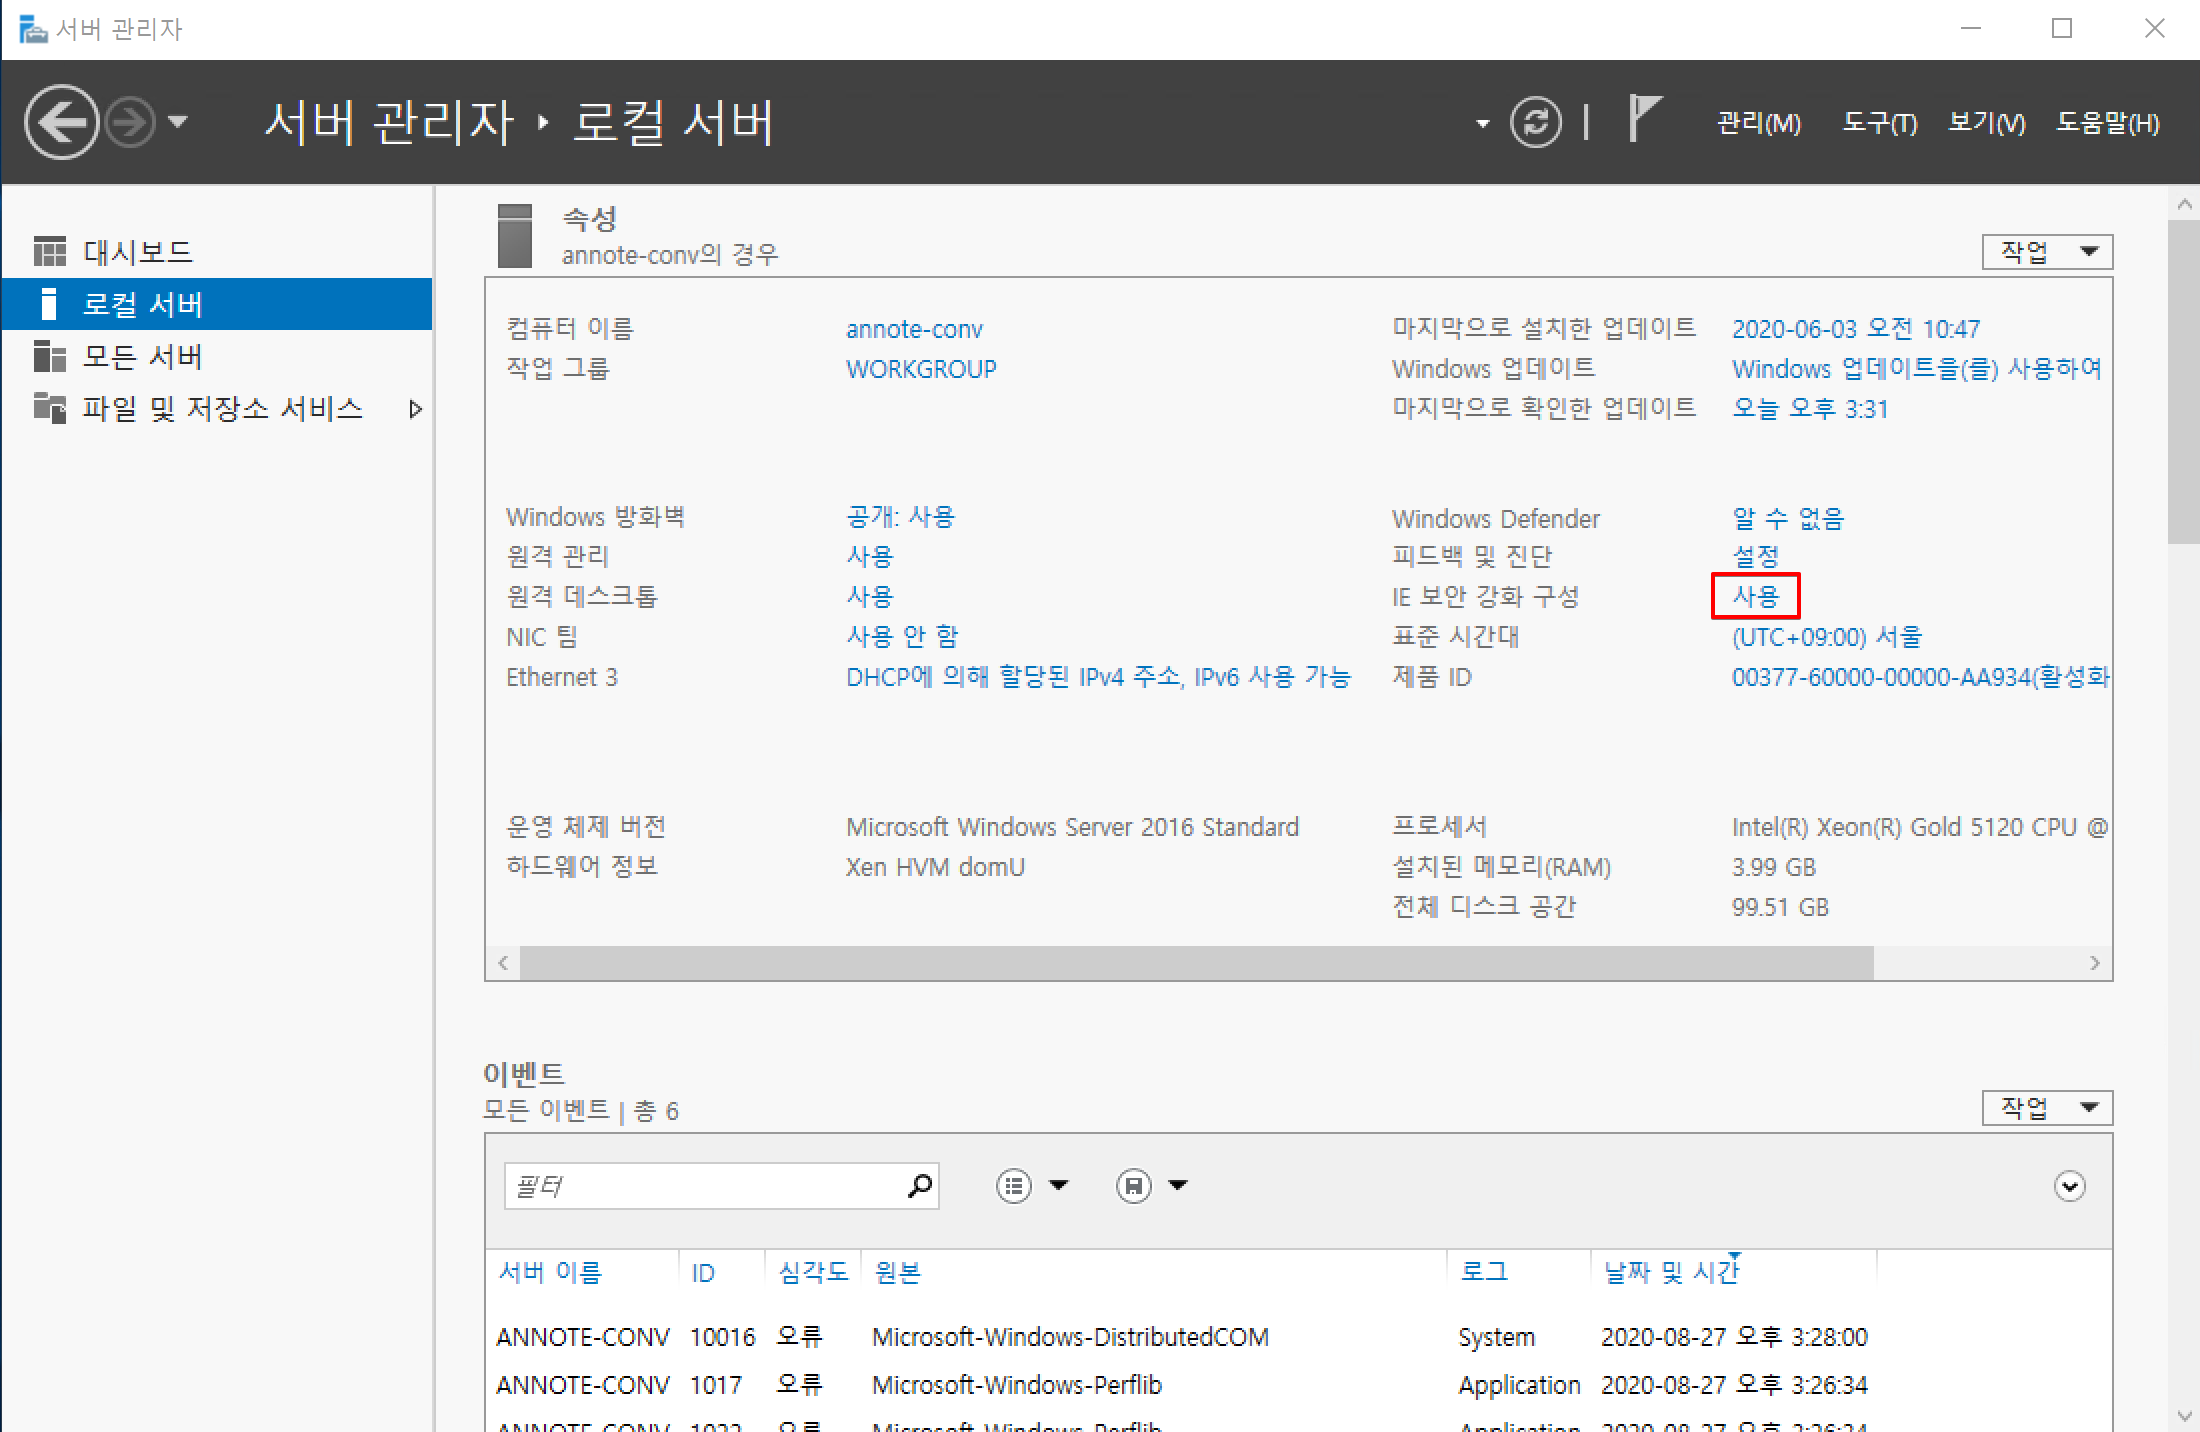Click the magnifier icon in filter box
Image resolution: width=2200 pixels, height=1432 pixels.
919,1186
